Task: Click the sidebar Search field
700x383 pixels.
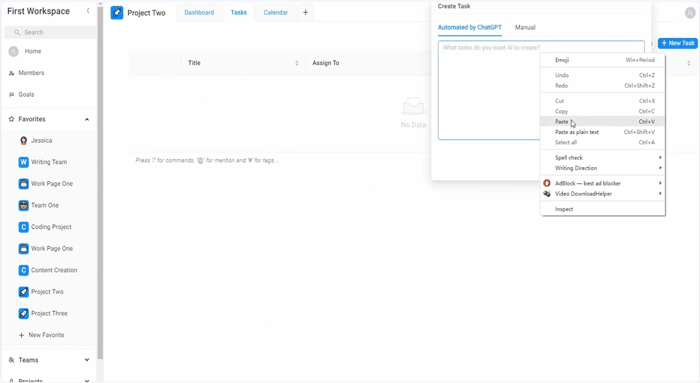Action: [50, 32]
